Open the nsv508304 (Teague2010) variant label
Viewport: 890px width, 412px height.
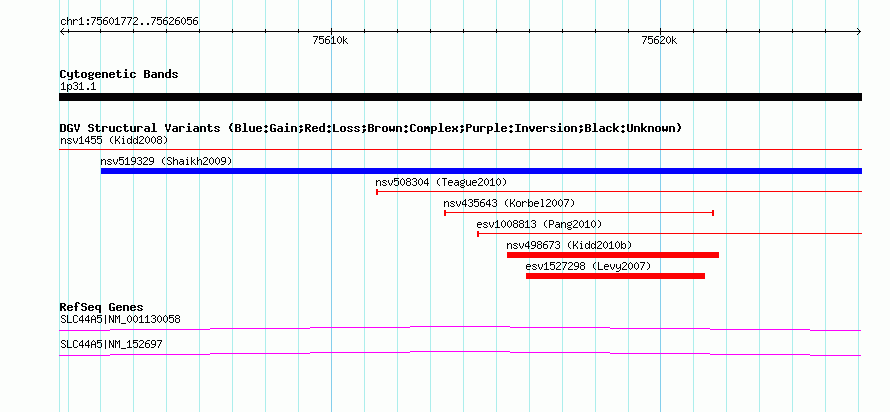tap(441, 182)
